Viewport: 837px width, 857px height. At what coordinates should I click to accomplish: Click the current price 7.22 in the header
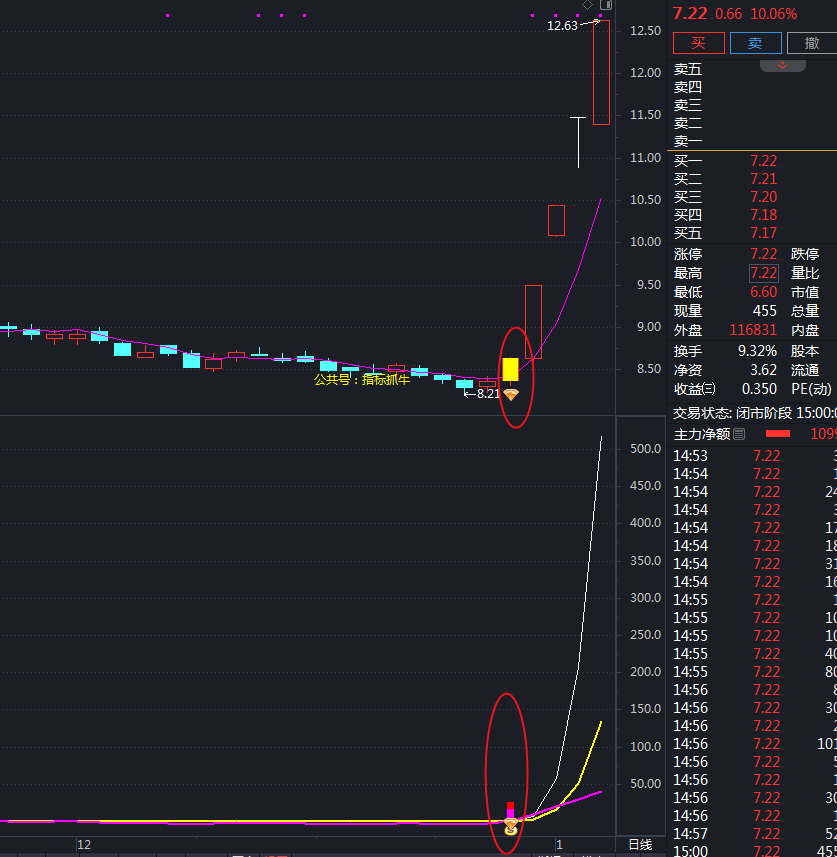690,13
